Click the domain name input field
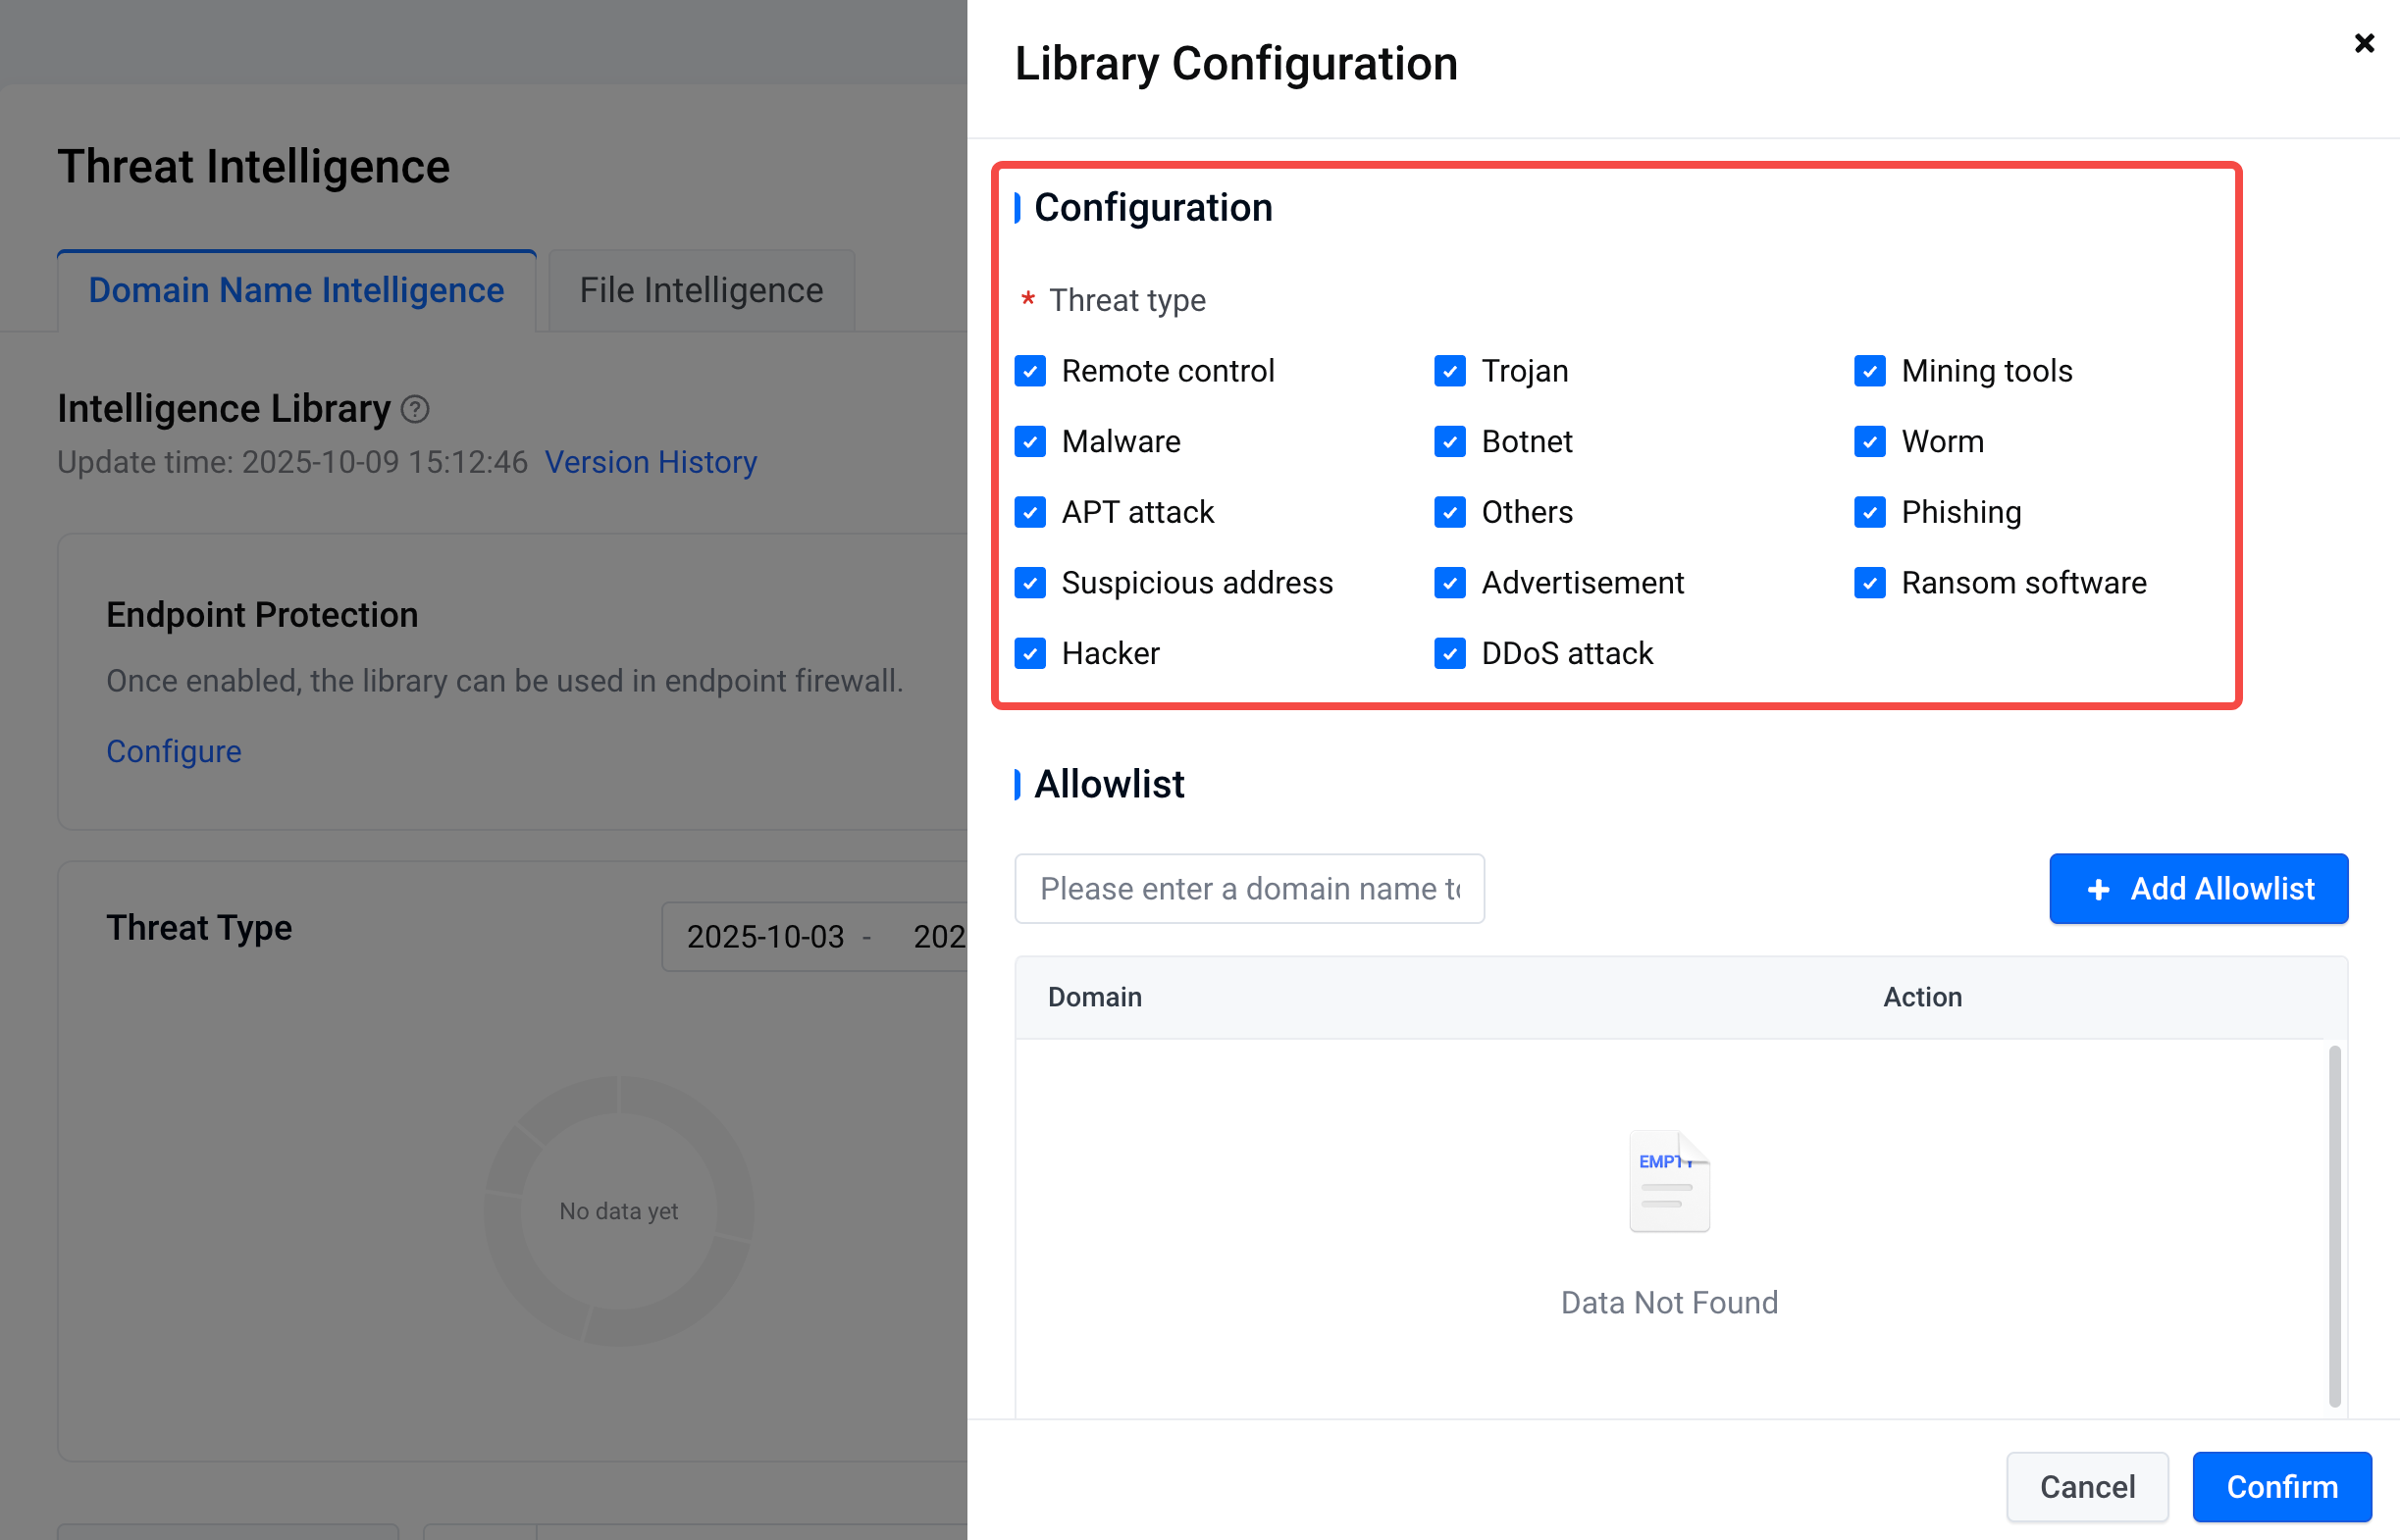 [1248, 888]
